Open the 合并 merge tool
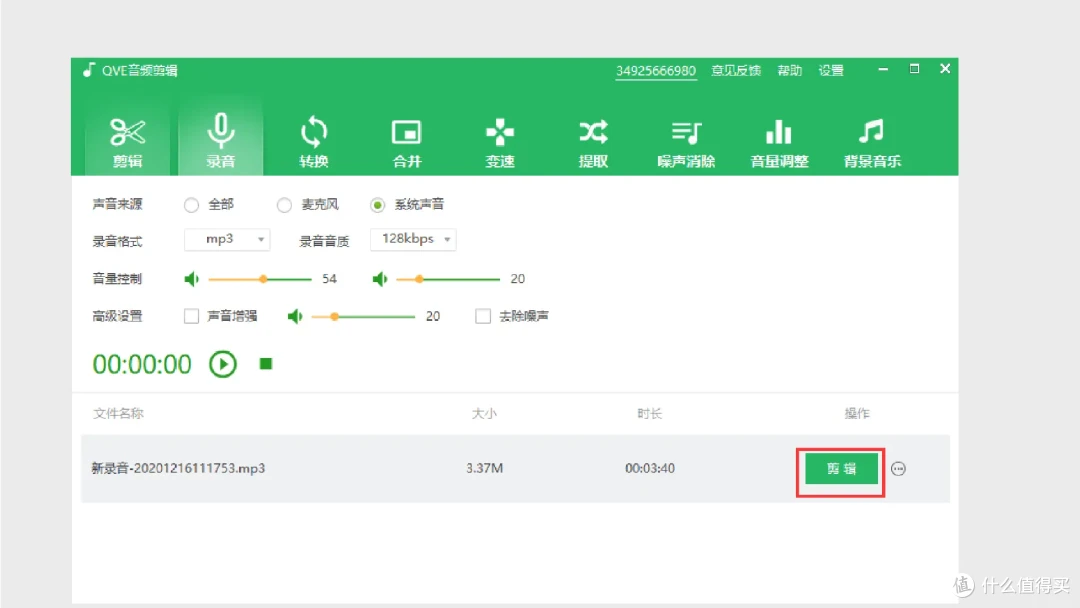The width and height of the screenshot is (1080, 608). click(x=406, y=142)
